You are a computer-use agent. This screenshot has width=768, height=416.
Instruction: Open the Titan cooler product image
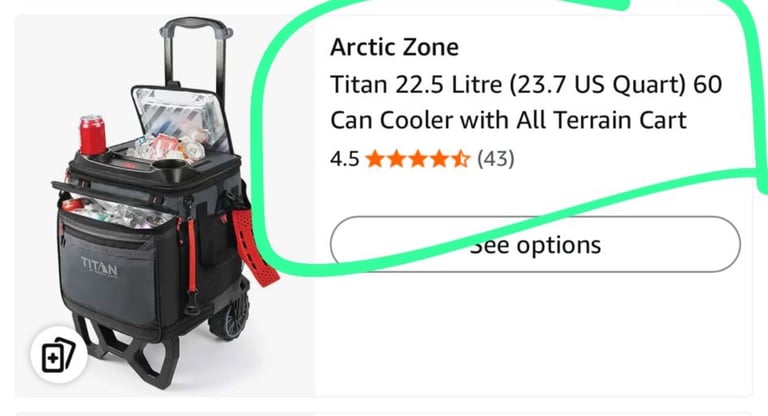pos(165,205)
